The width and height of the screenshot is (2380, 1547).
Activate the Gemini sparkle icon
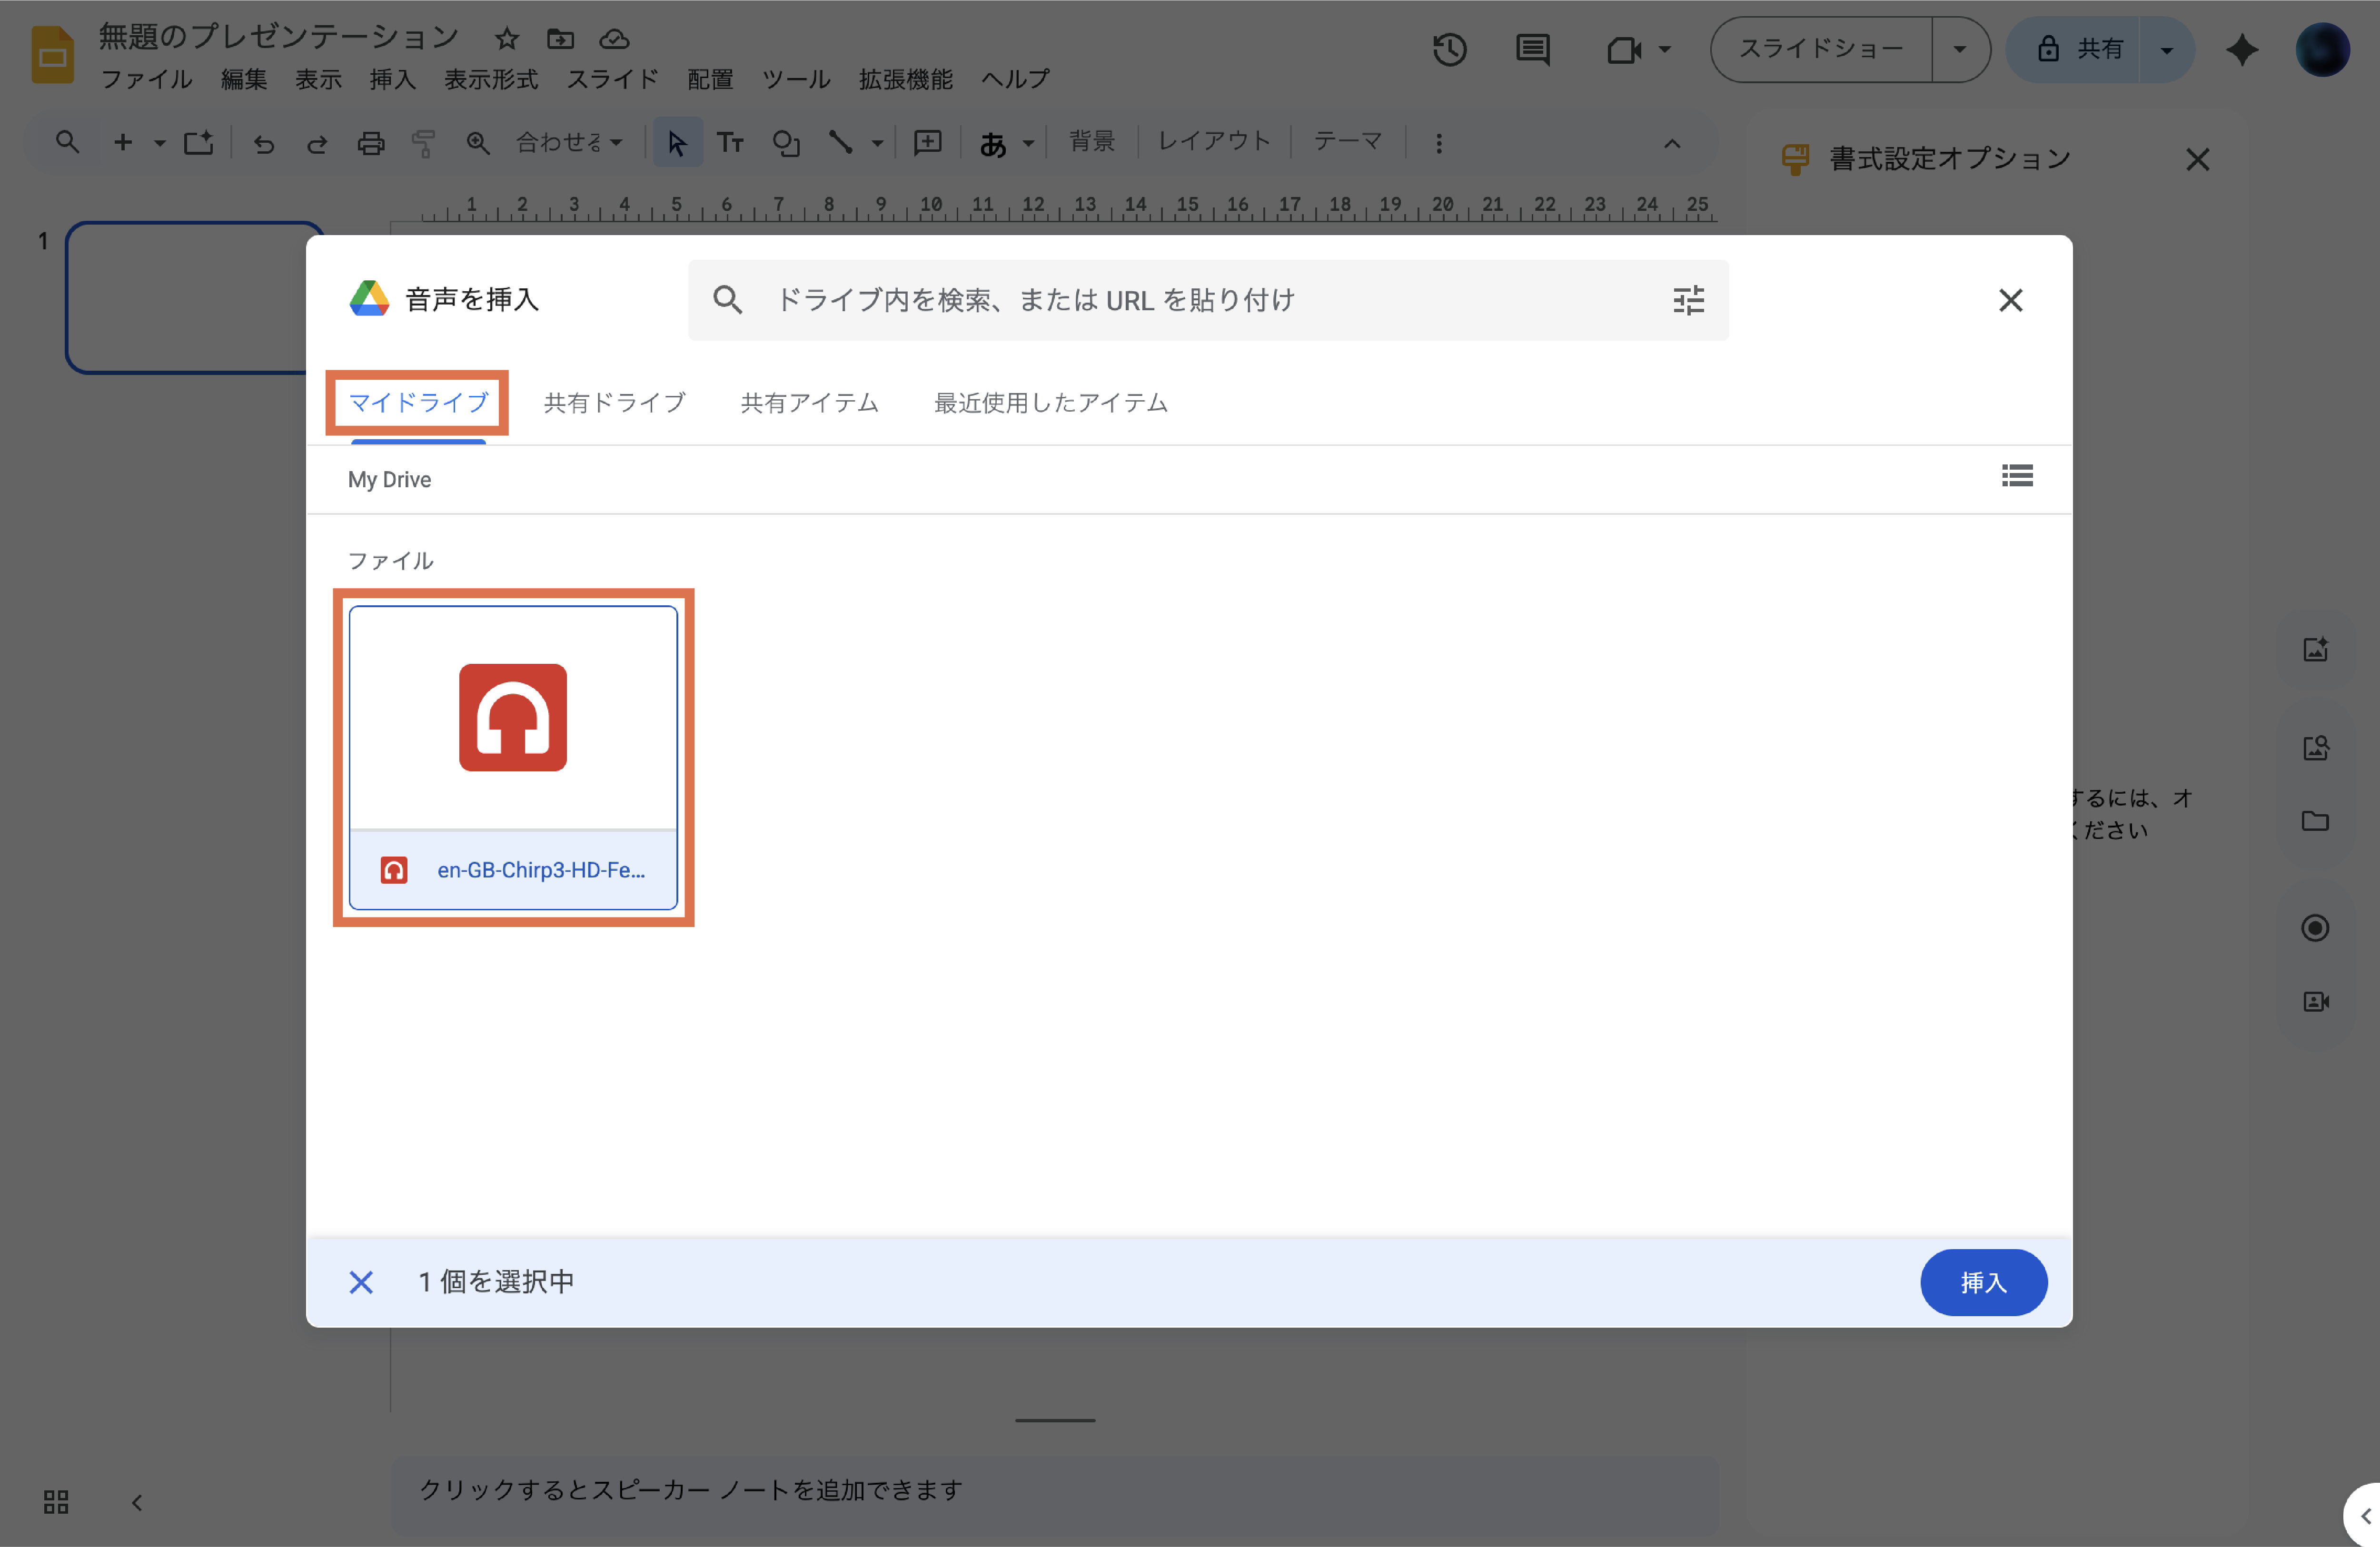2242,49
